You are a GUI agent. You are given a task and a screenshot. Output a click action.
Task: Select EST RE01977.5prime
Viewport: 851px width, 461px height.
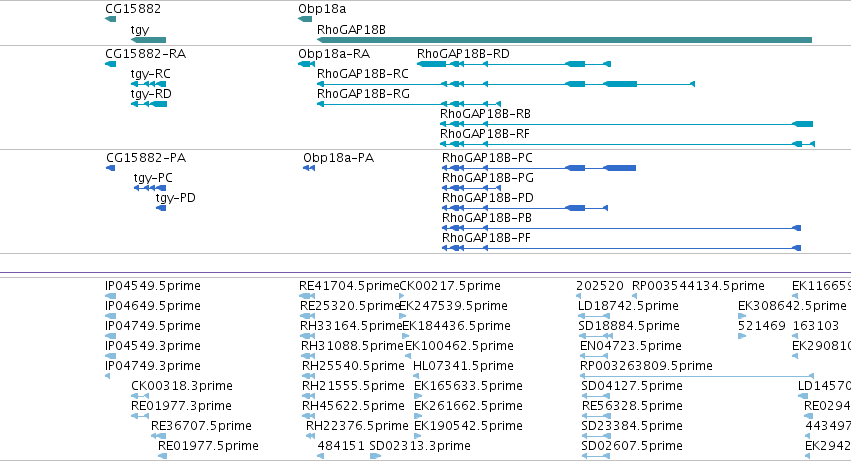coord(208,446)
